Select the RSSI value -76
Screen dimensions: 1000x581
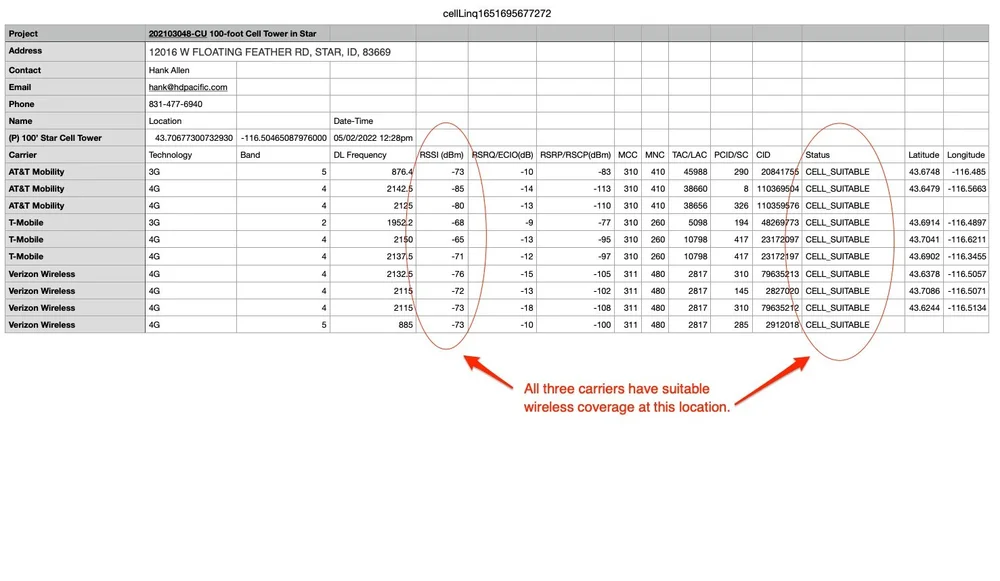coord(457,274)
